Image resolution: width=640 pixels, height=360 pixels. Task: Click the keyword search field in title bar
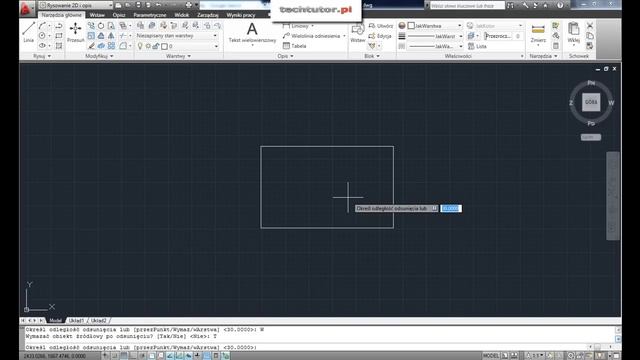point(467,5)
